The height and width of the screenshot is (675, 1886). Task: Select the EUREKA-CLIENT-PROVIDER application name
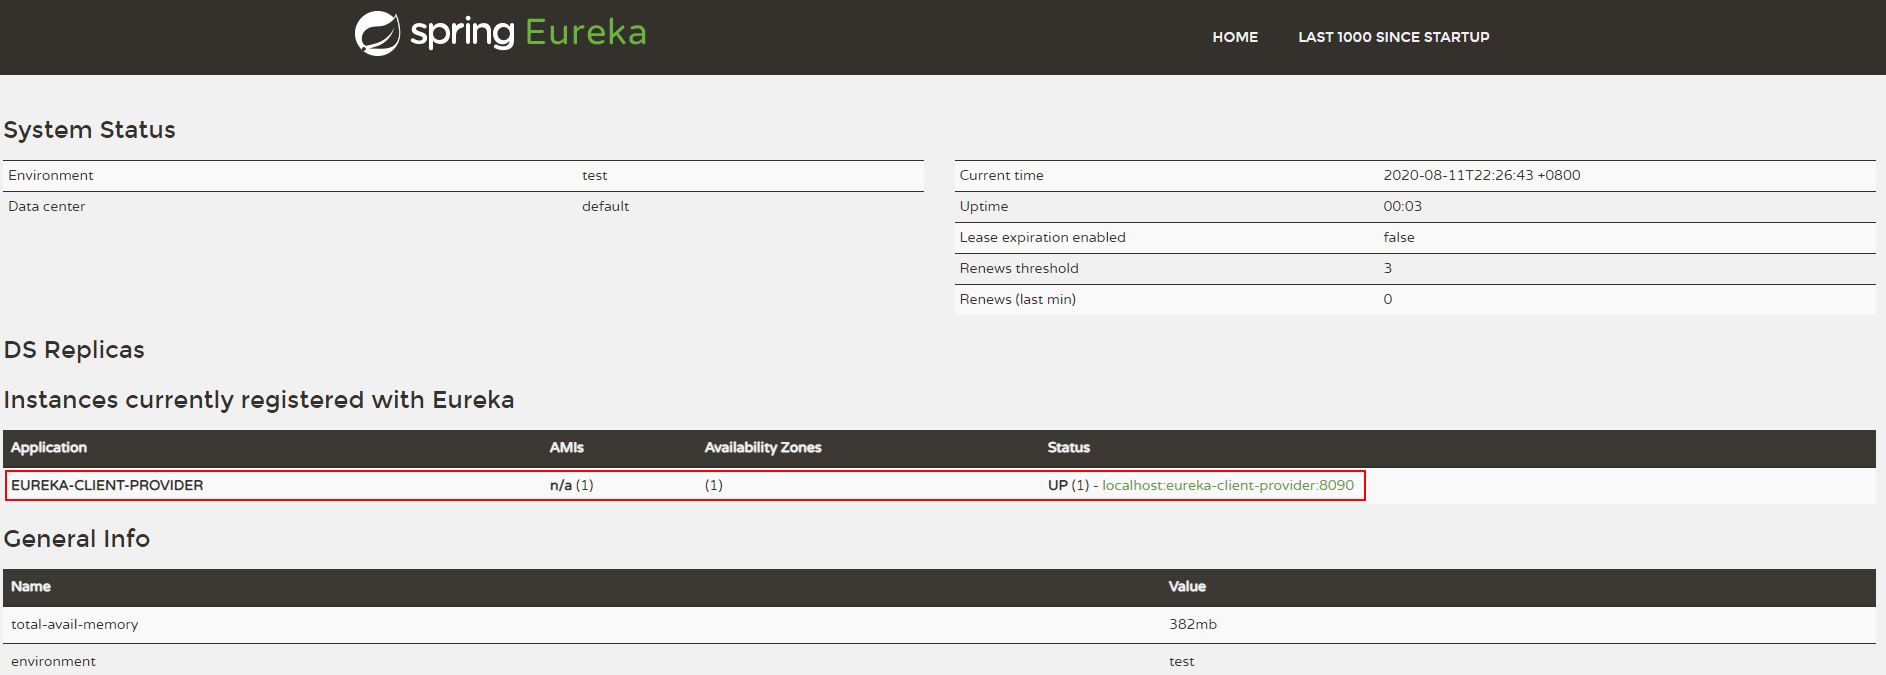coord(107,485)
